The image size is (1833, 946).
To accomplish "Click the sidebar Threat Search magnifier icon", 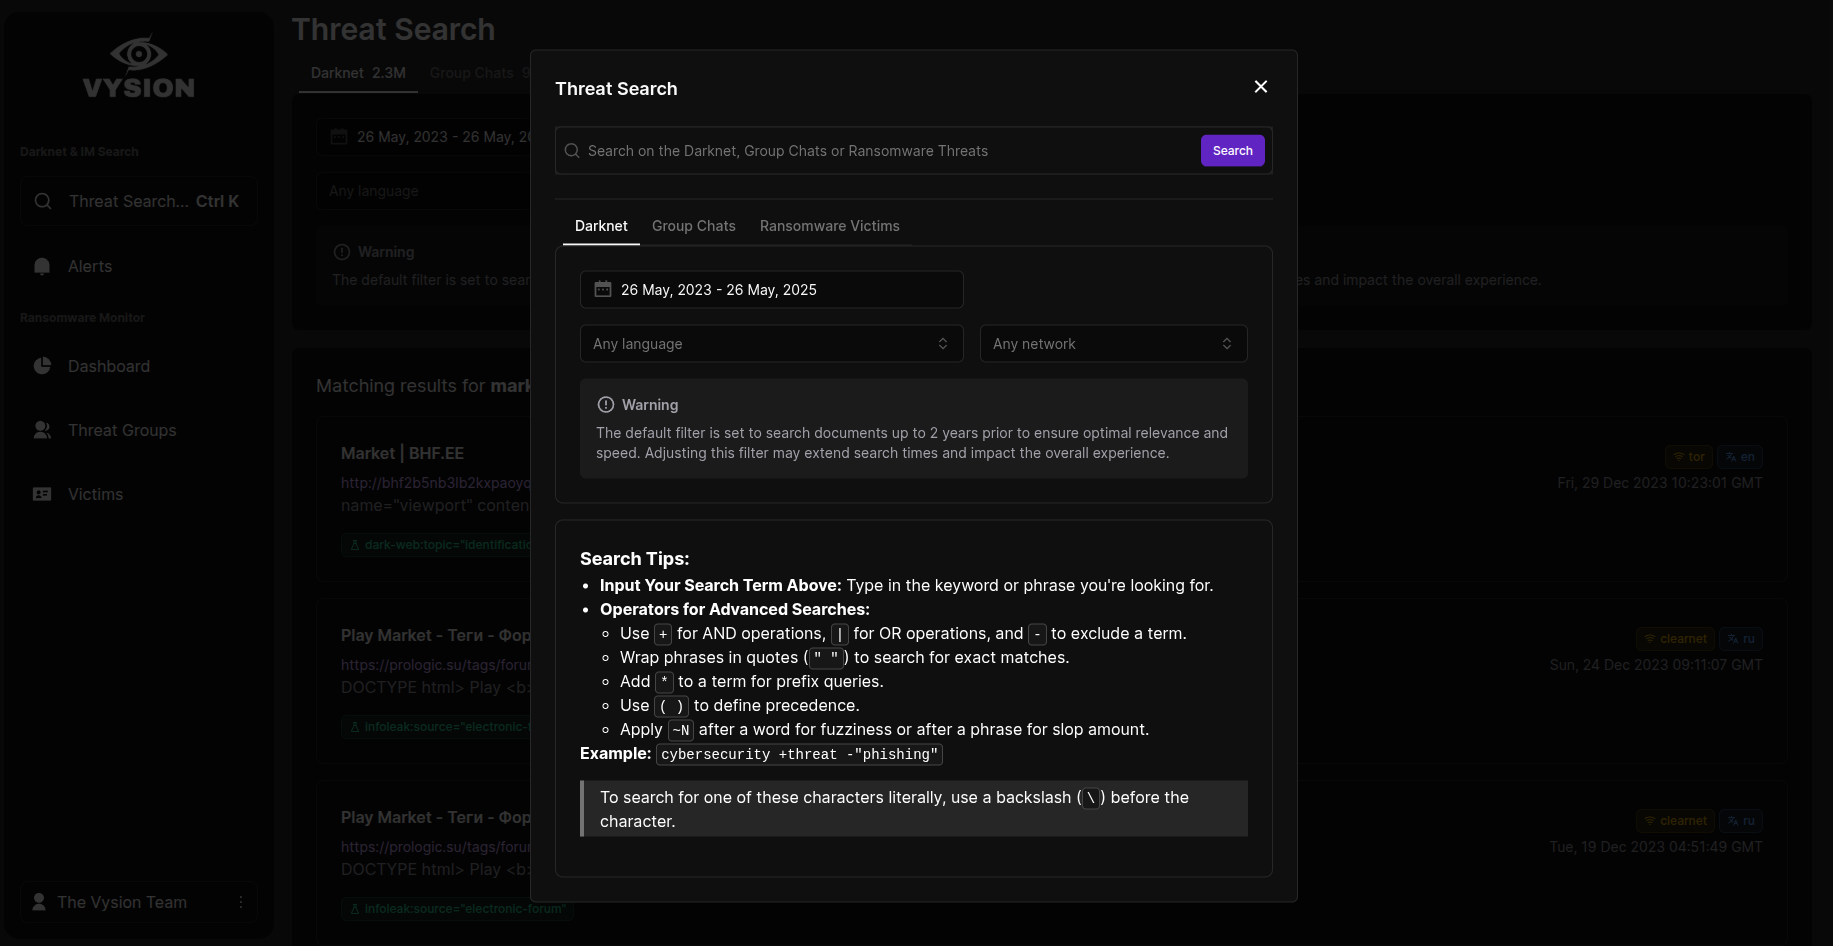I will tap(43, 201).
